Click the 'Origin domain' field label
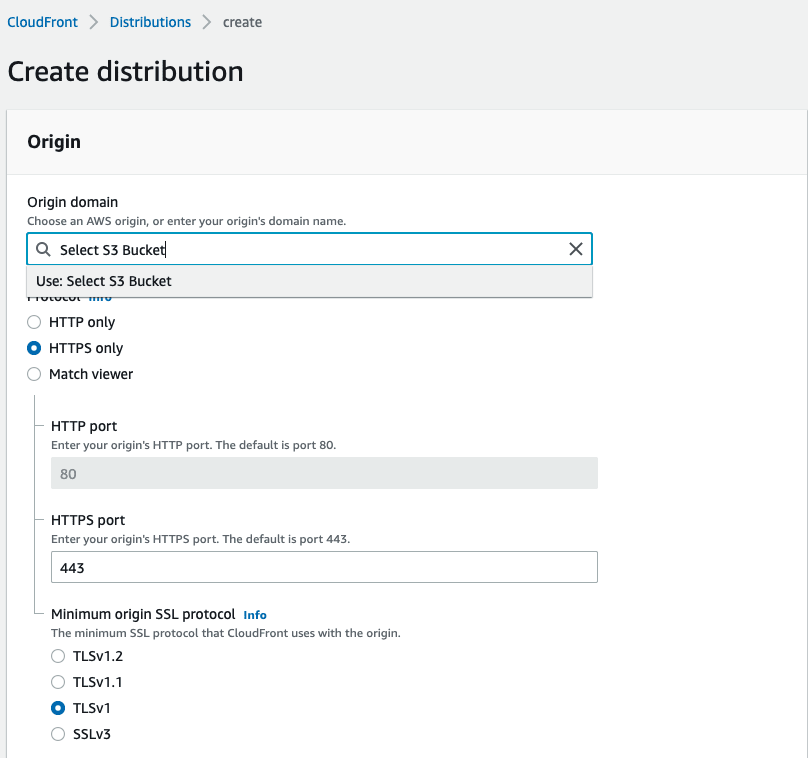Screen dimensions: 808x758 tap(73, 202)
